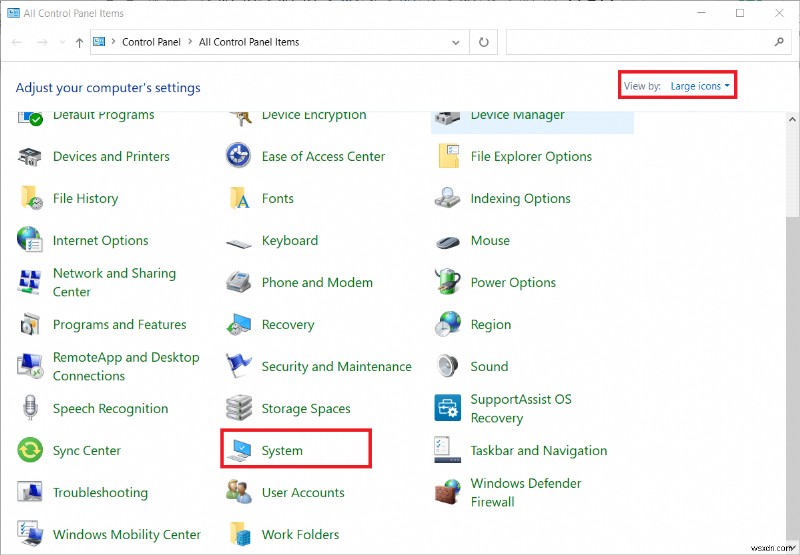Click the Speech Recognition microphone icon
The height and width of the screenshot is (555, 800).
pyautogui.click(x=30, y=408)
